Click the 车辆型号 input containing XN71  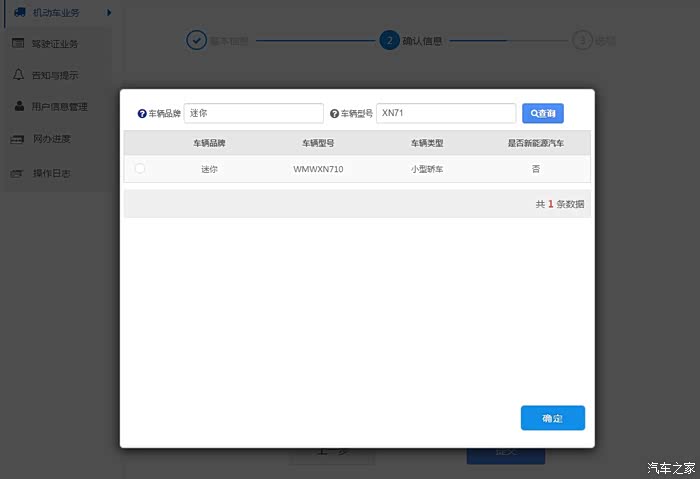pyautogui.click(x=446, y=113)
